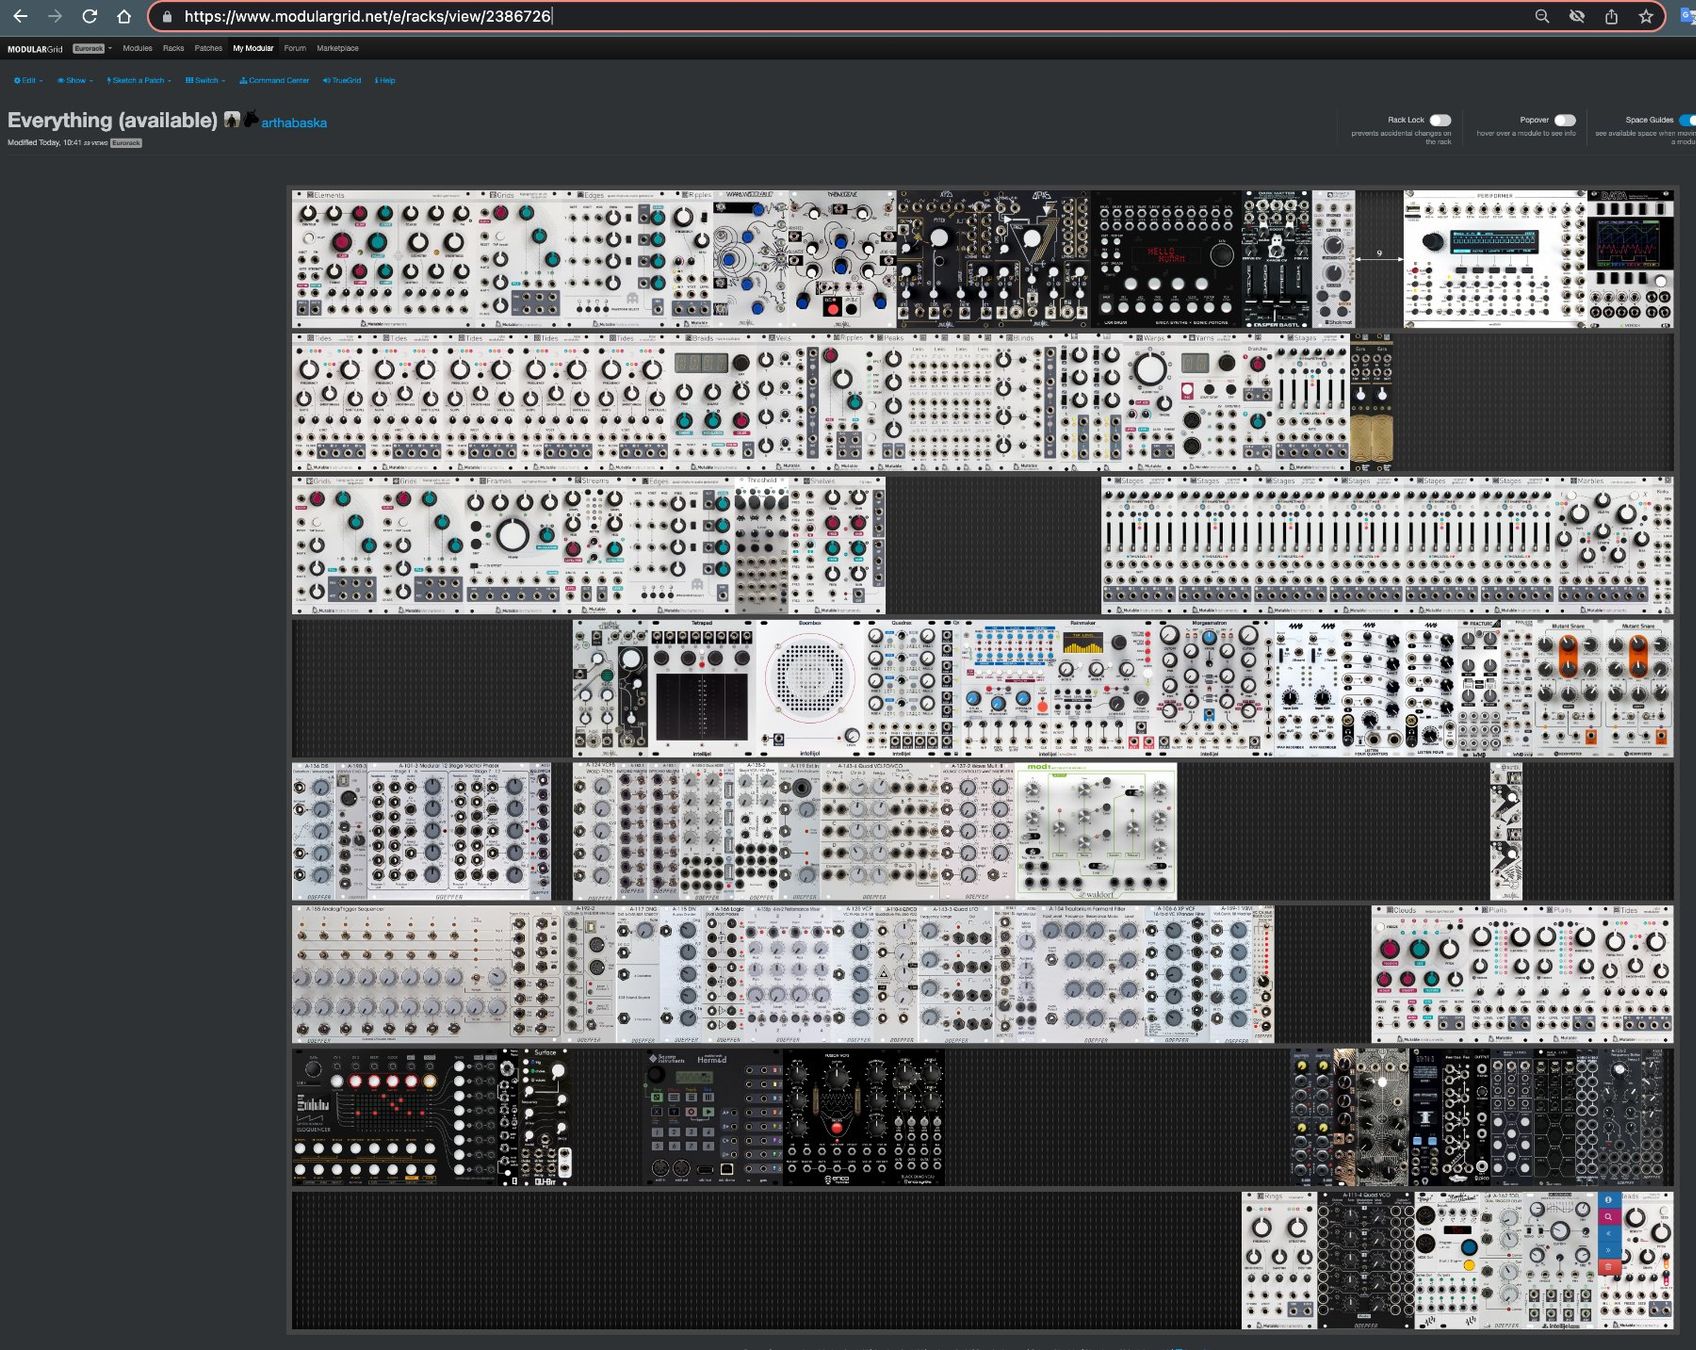The height and width of the screenshot is (1350, 1696).
Task: Toggle the Rack Lock switch
Action: pos(1440,120)
